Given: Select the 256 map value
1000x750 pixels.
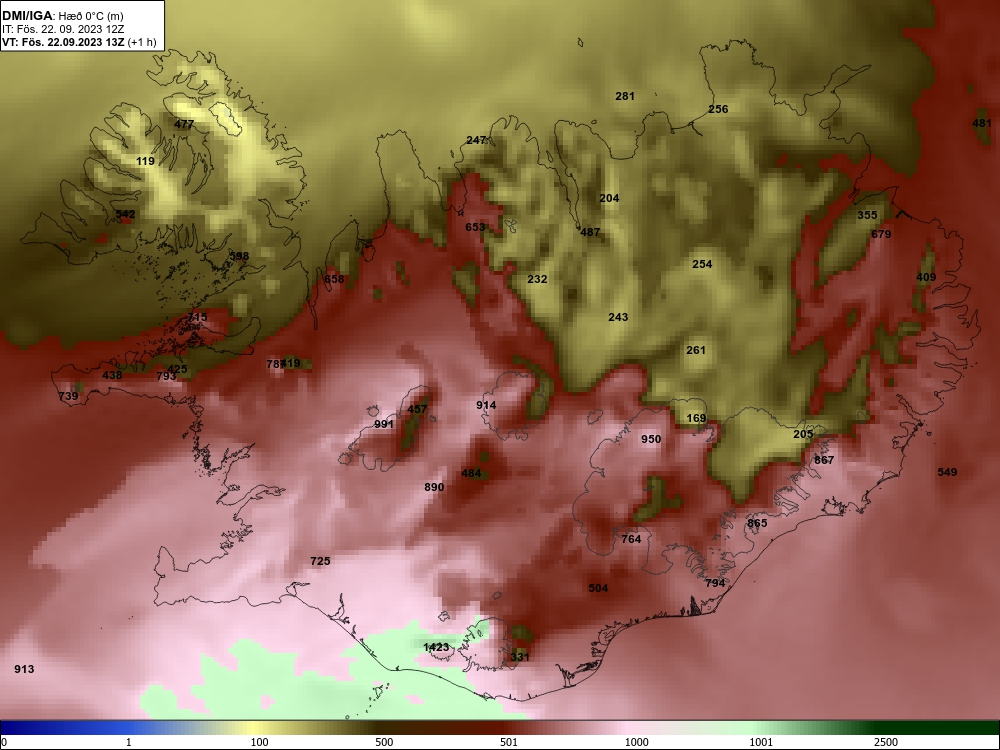Looking at the screenshot, I should pos(718,109).
